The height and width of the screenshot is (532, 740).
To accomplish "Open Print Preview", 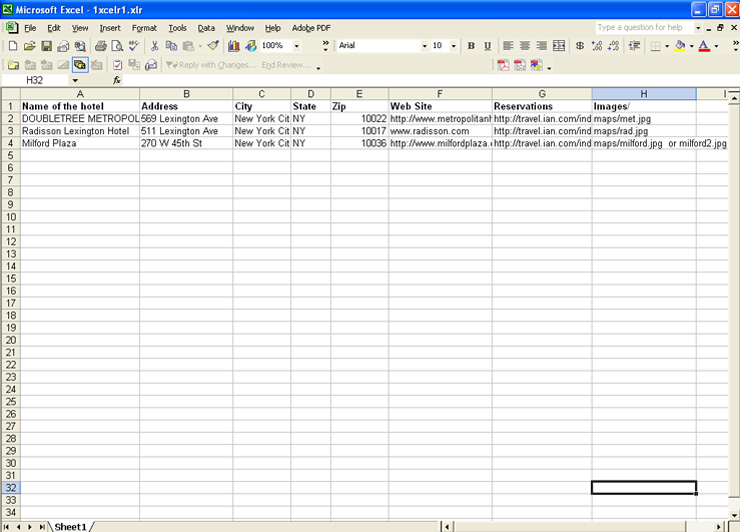I will (x=117, y=46).
